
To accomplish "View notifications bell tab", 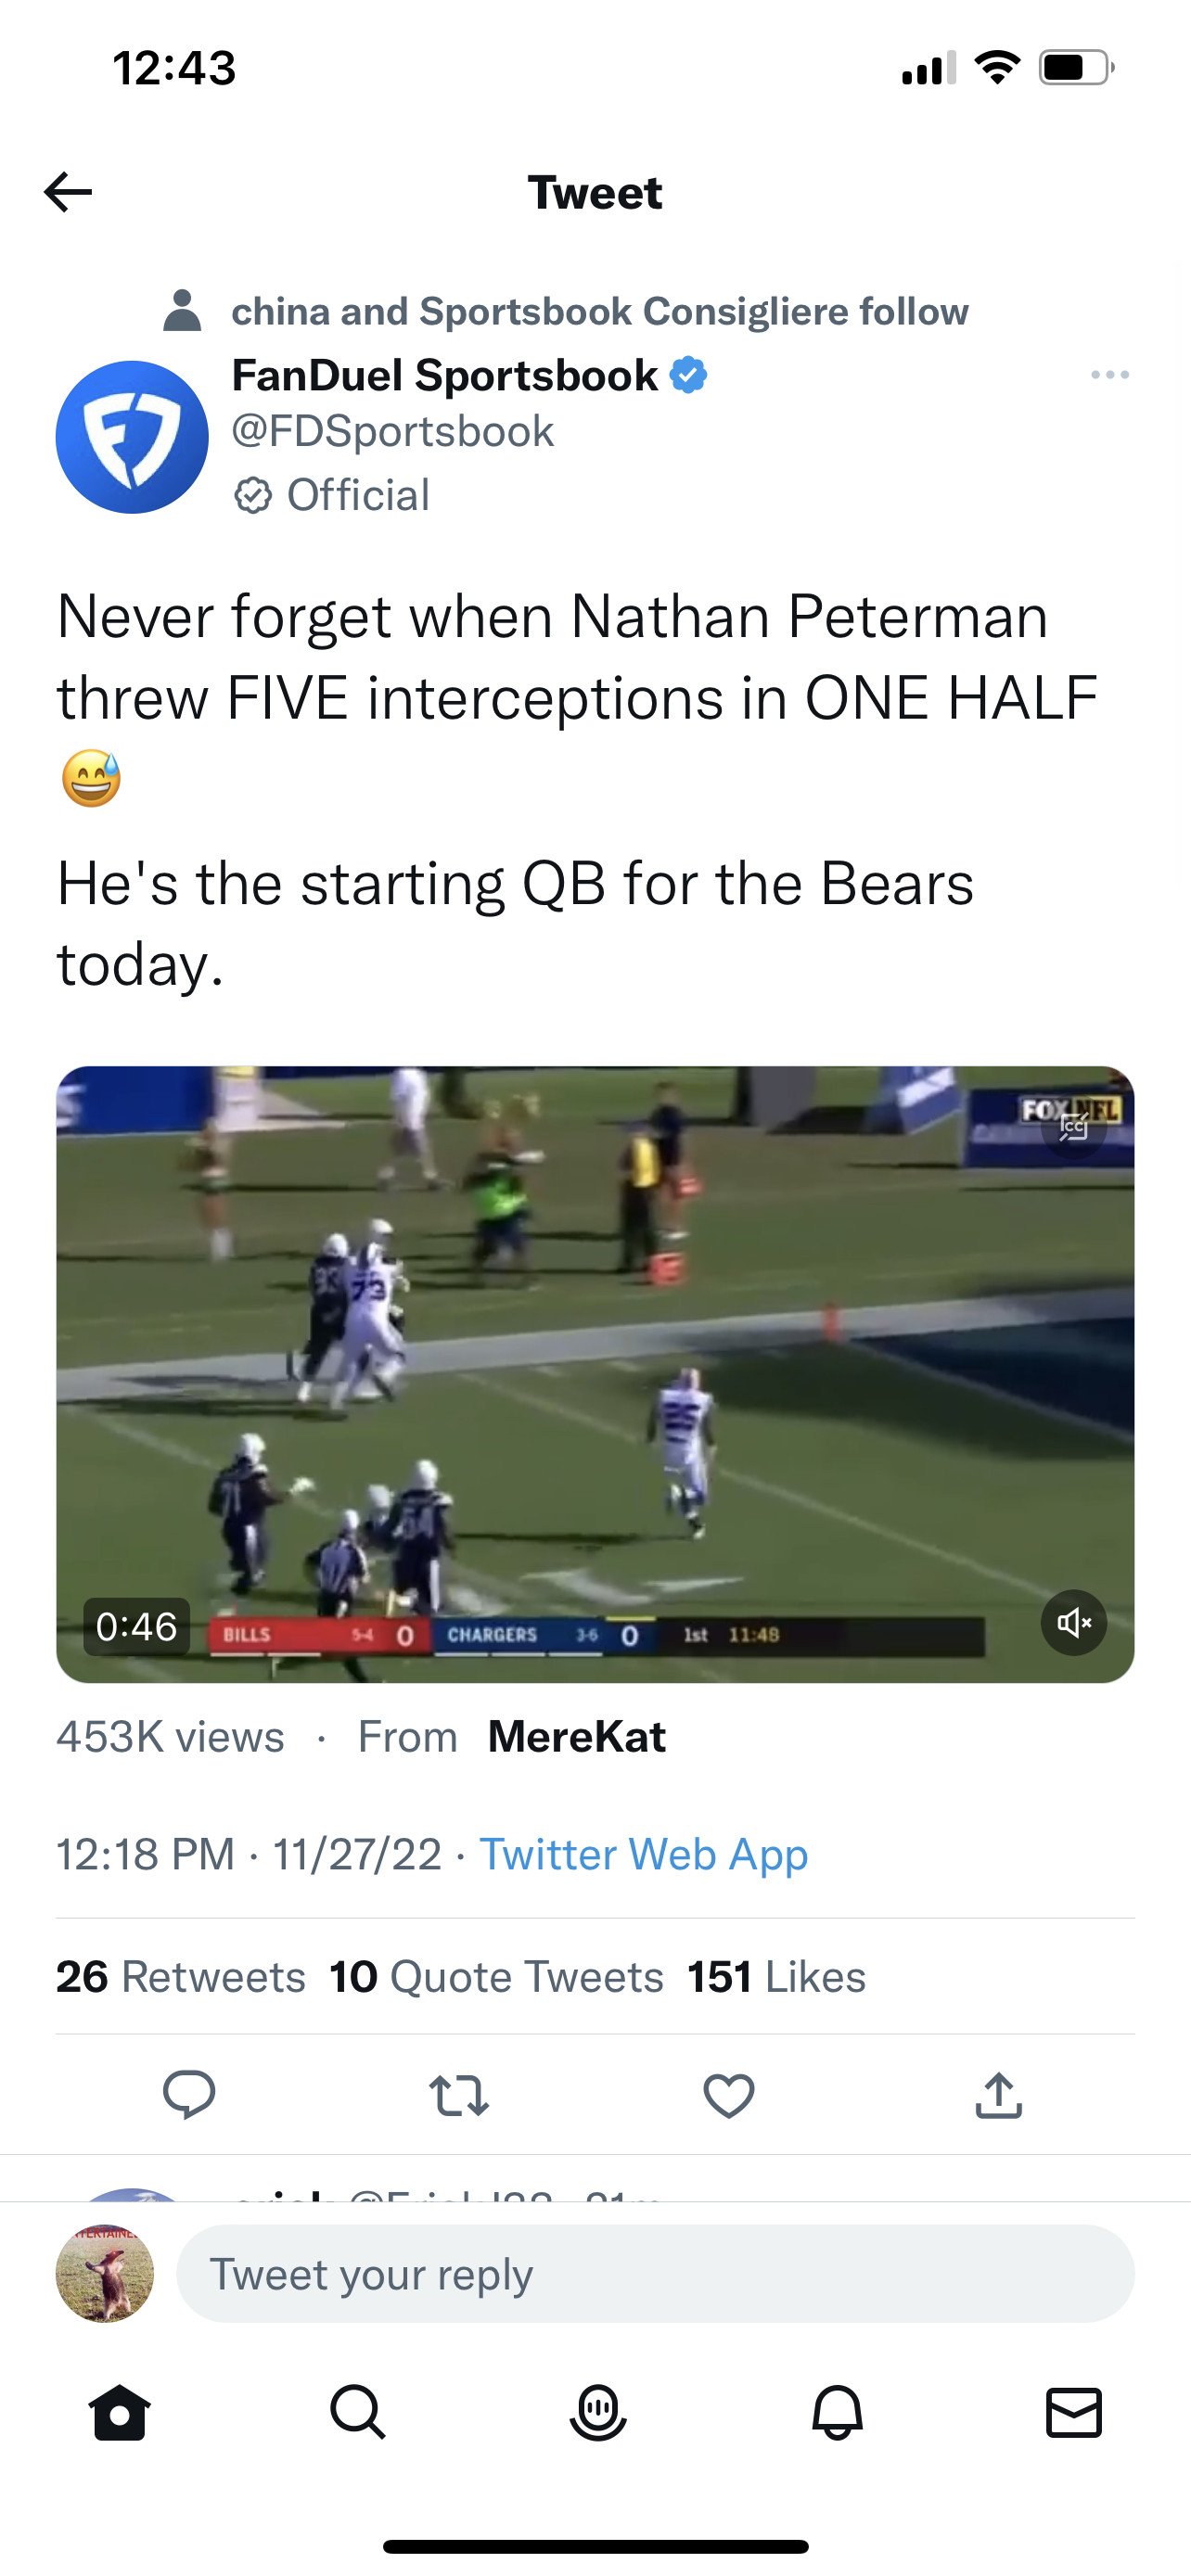I will click(837, 2413).
